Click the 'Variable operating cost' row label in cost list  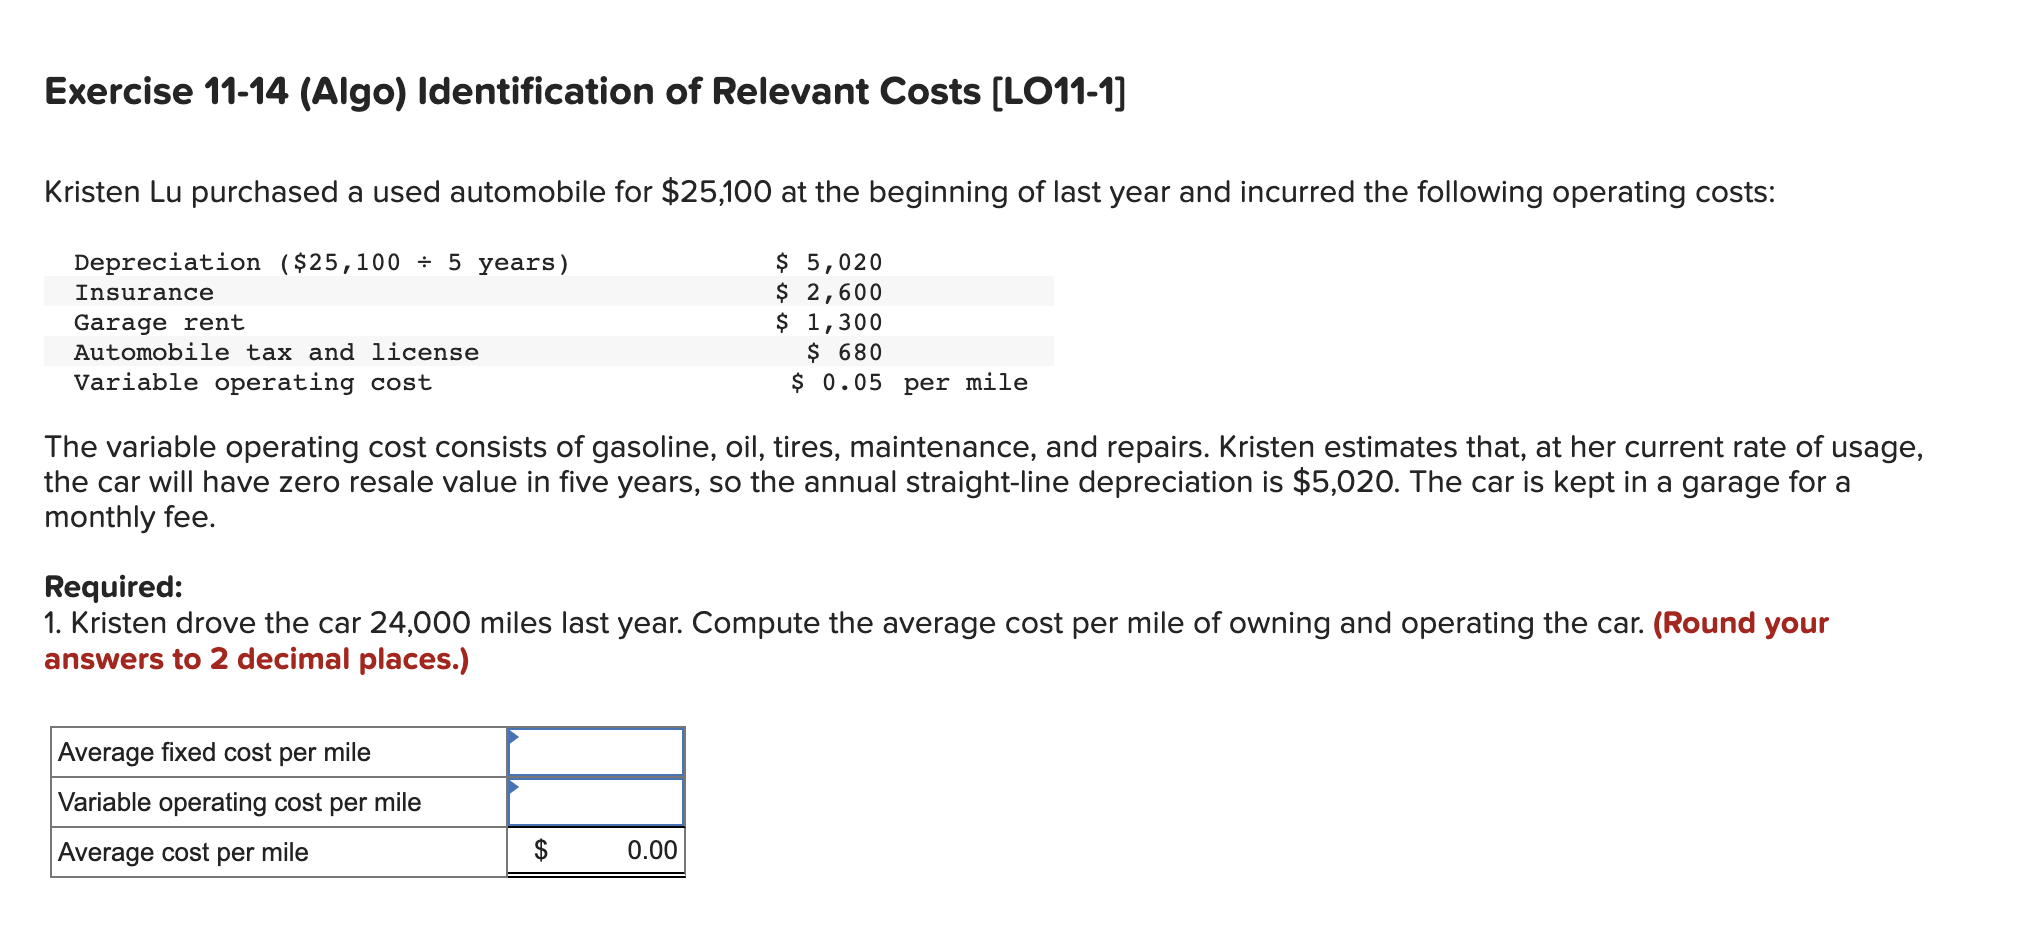point(253,382)
